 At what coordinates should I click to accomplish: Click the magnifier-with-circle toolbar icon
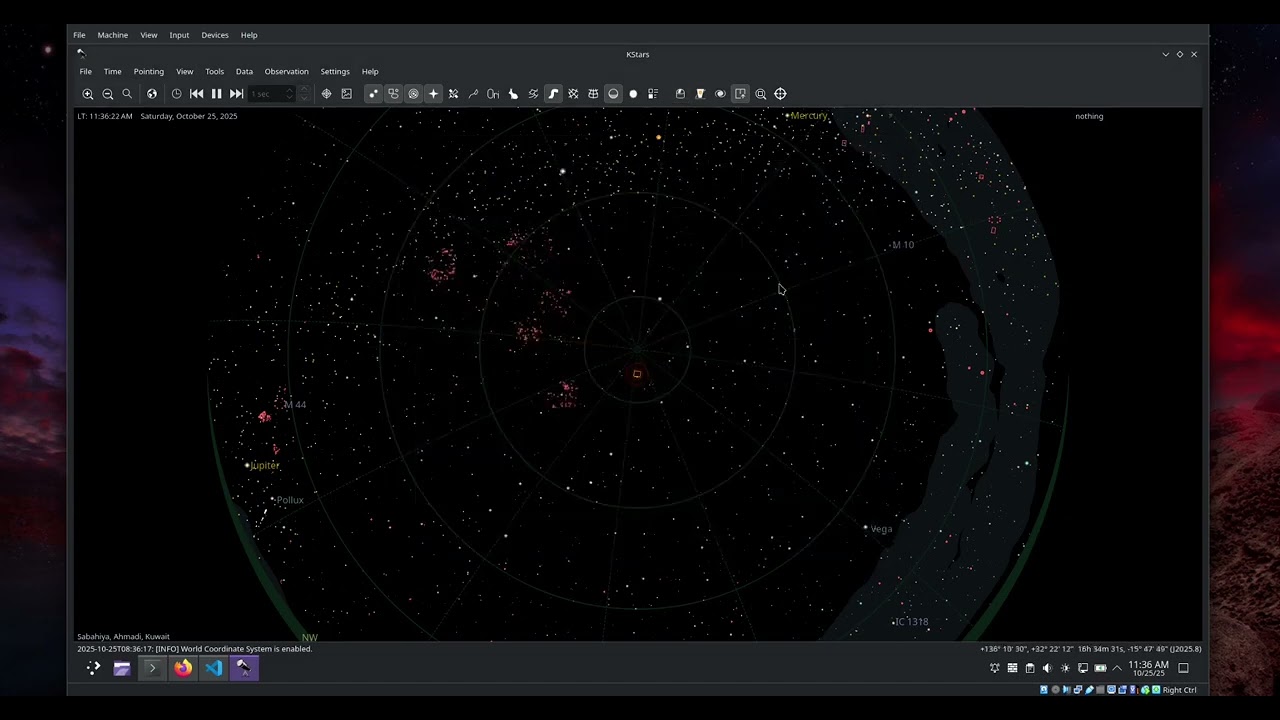[x=761, y=94]
